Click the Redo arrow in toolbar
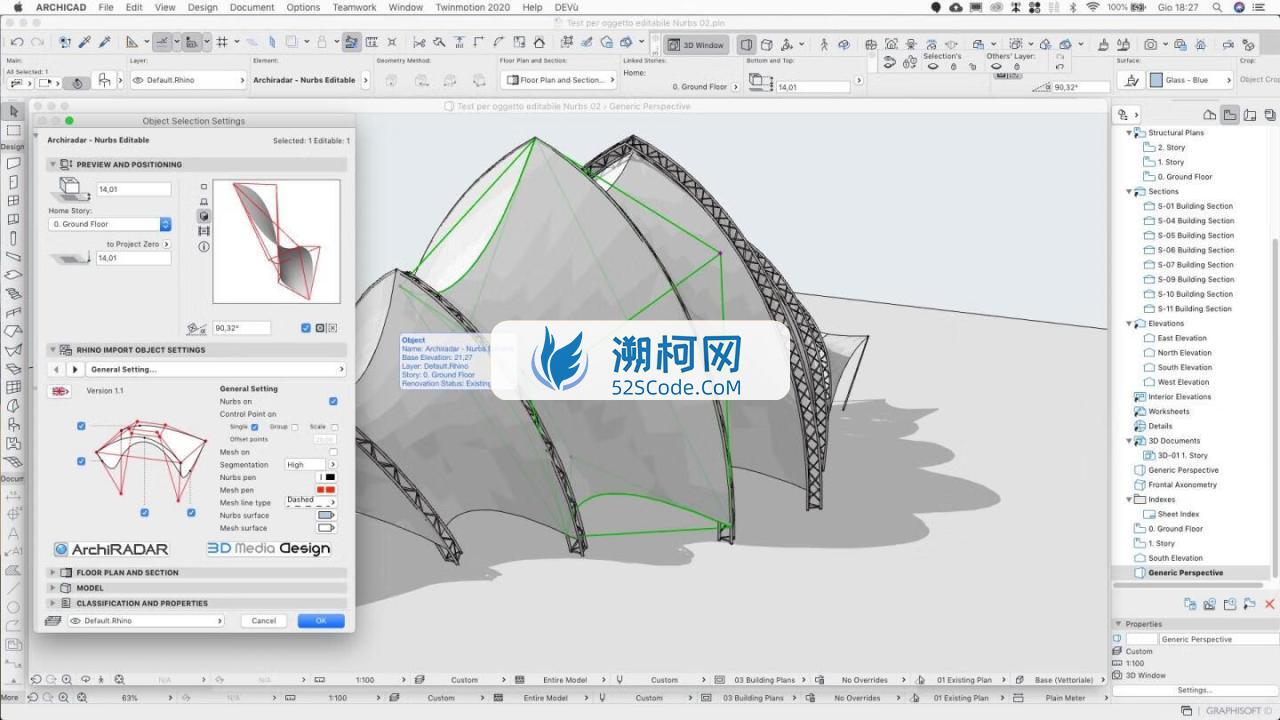This screenshot has height=720, width=1280. (x=37, y=43)
